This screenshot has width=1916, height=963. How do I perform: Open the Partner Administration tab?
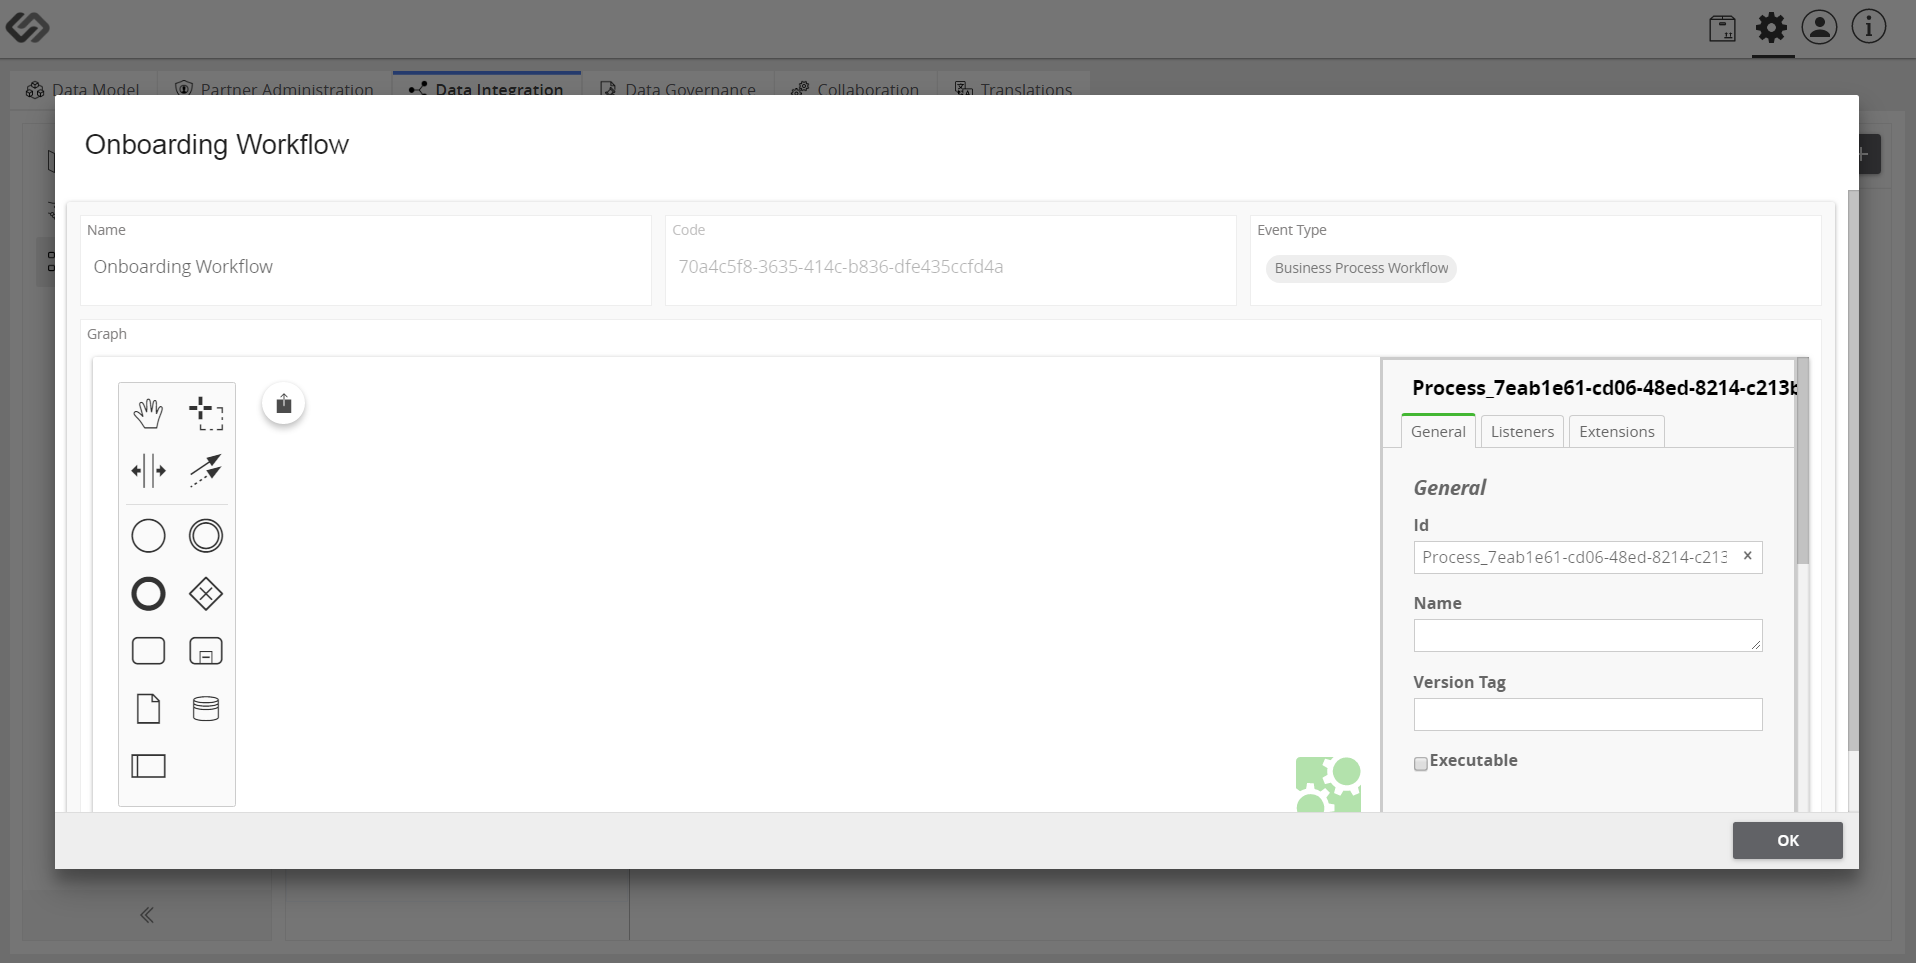click(275, 85)
